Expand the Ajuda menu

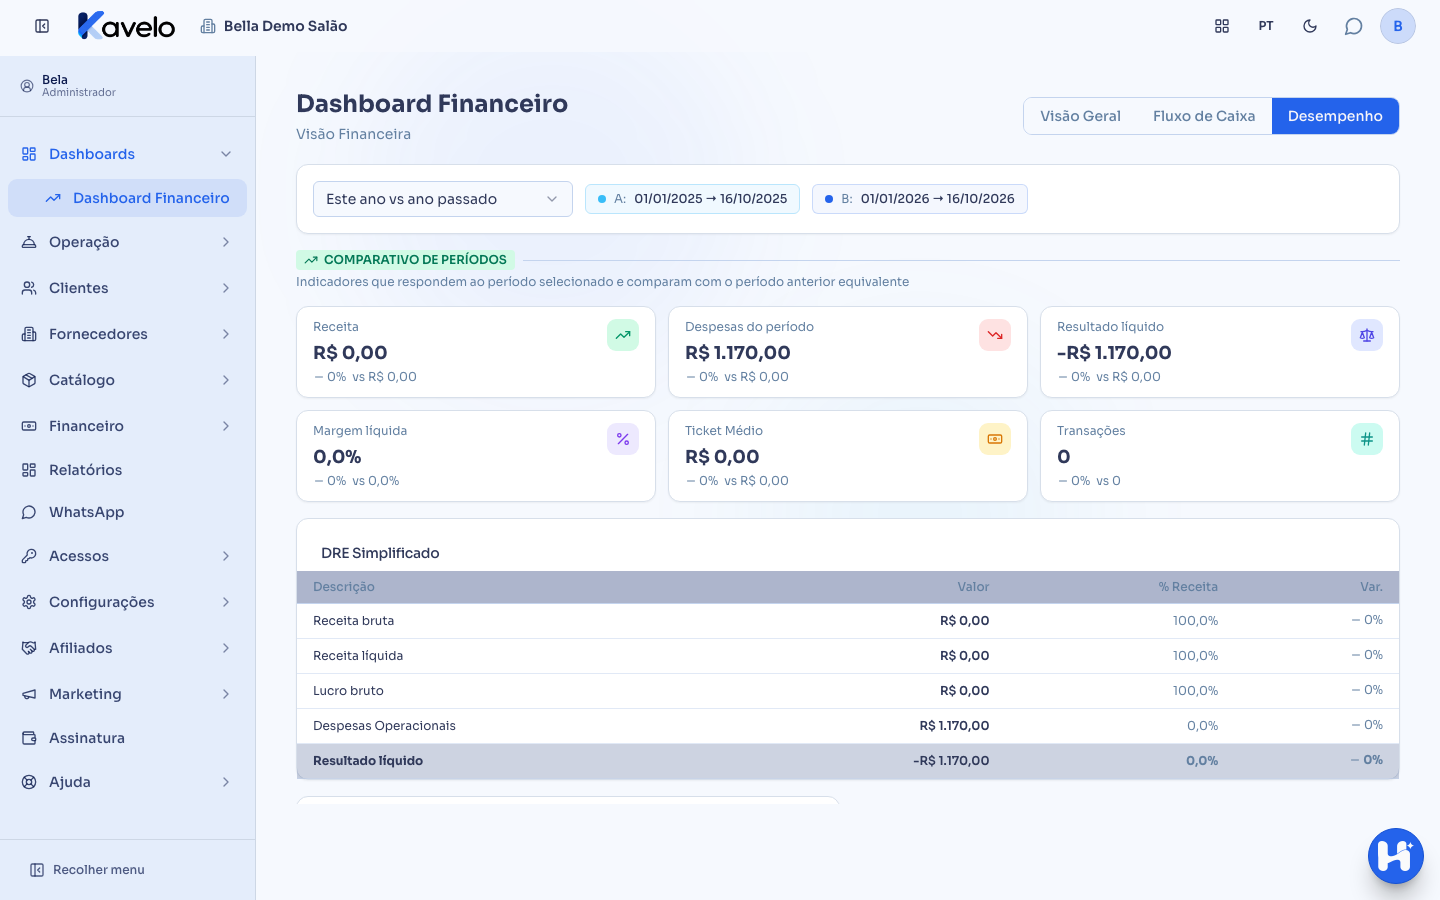tap(128, 782)
